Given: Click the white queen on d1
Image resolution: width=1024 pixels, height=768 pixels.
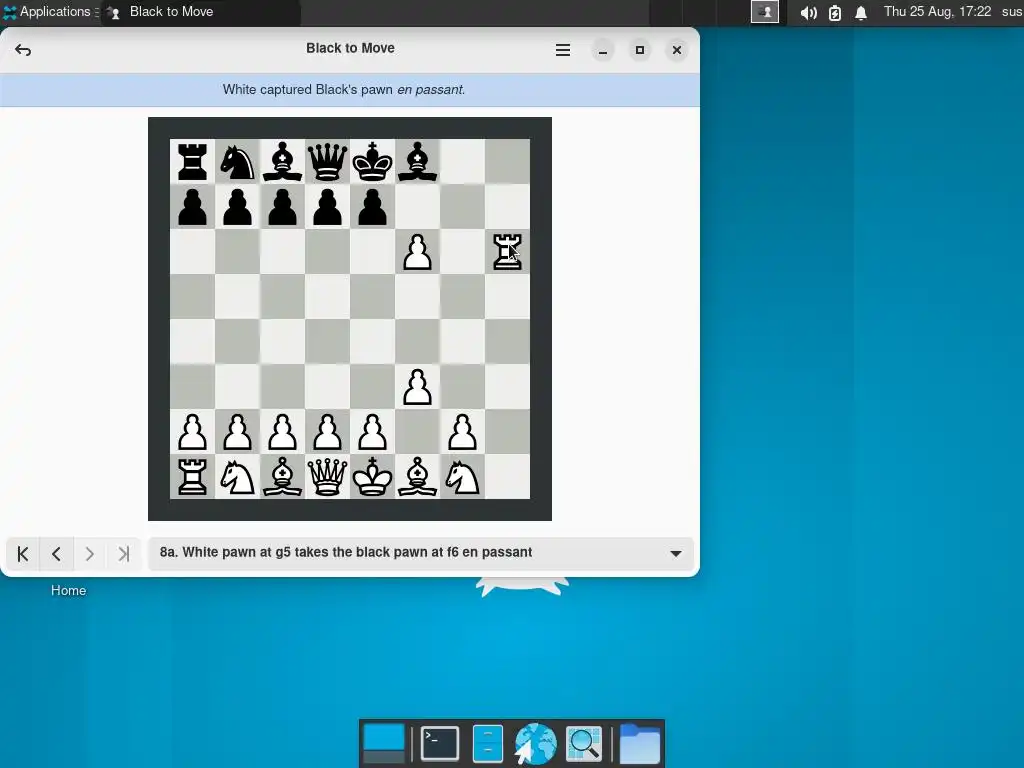Looking at the screenshot, I should pyautogui.click(x=327, y=477).
